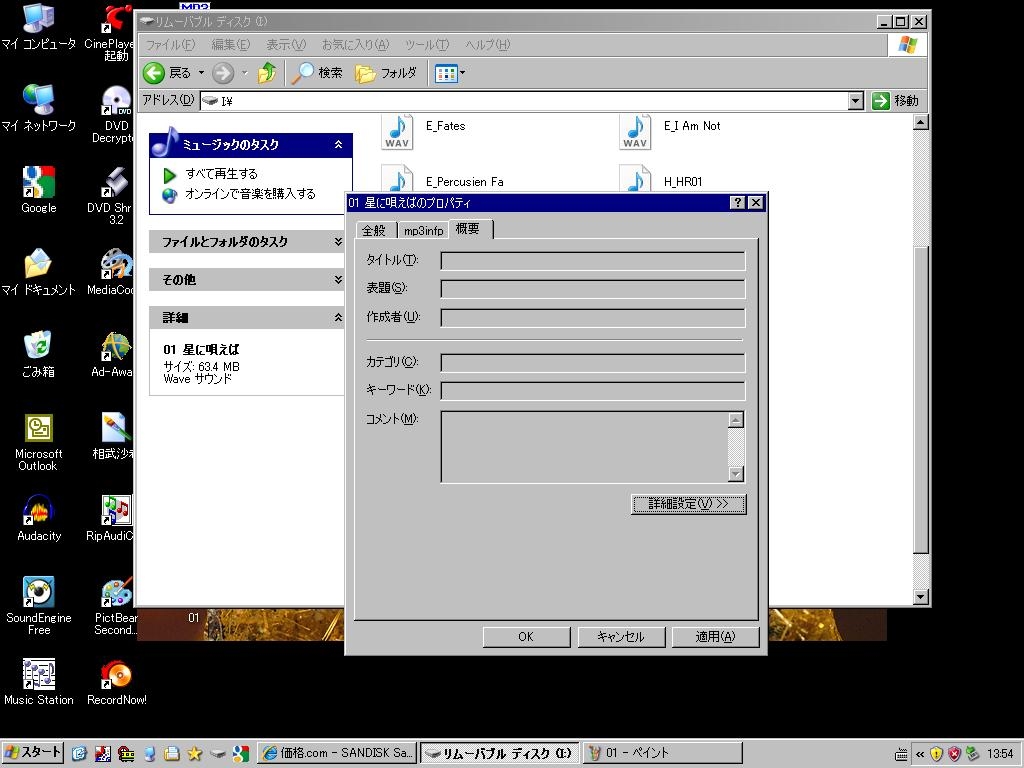
Task: Click Shop for music online (オンラインで音楽を購入する) link
Action: coord(250,194)
